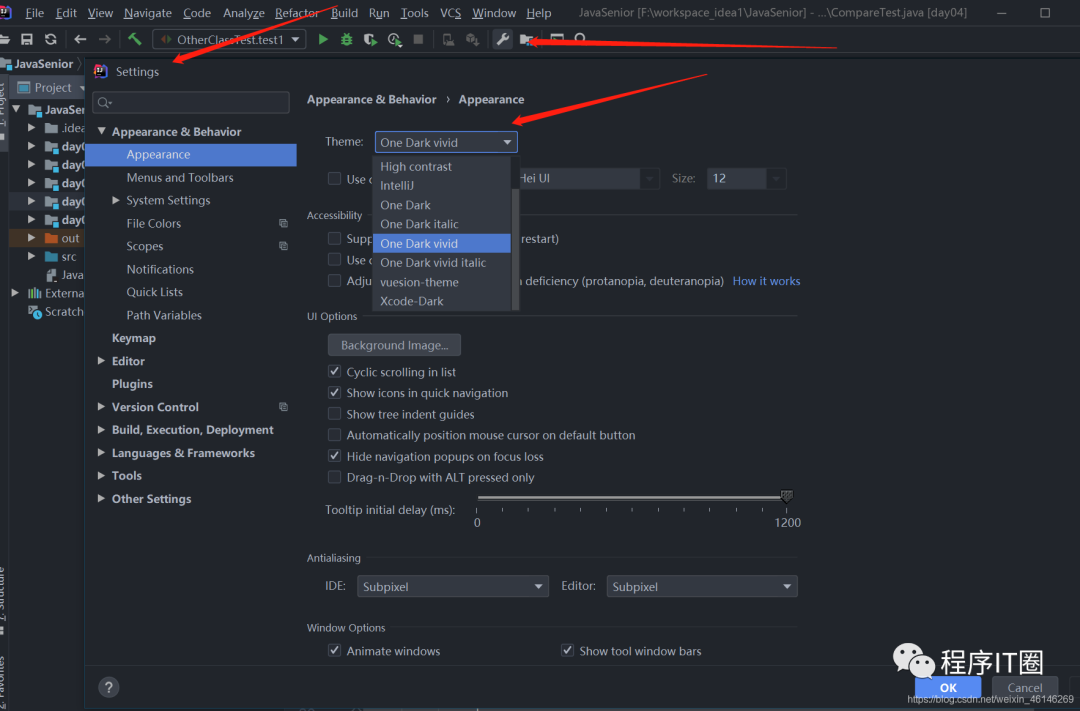Select IntelliJ theme option
The image size is (1080, 711).
tap(442, 185)
